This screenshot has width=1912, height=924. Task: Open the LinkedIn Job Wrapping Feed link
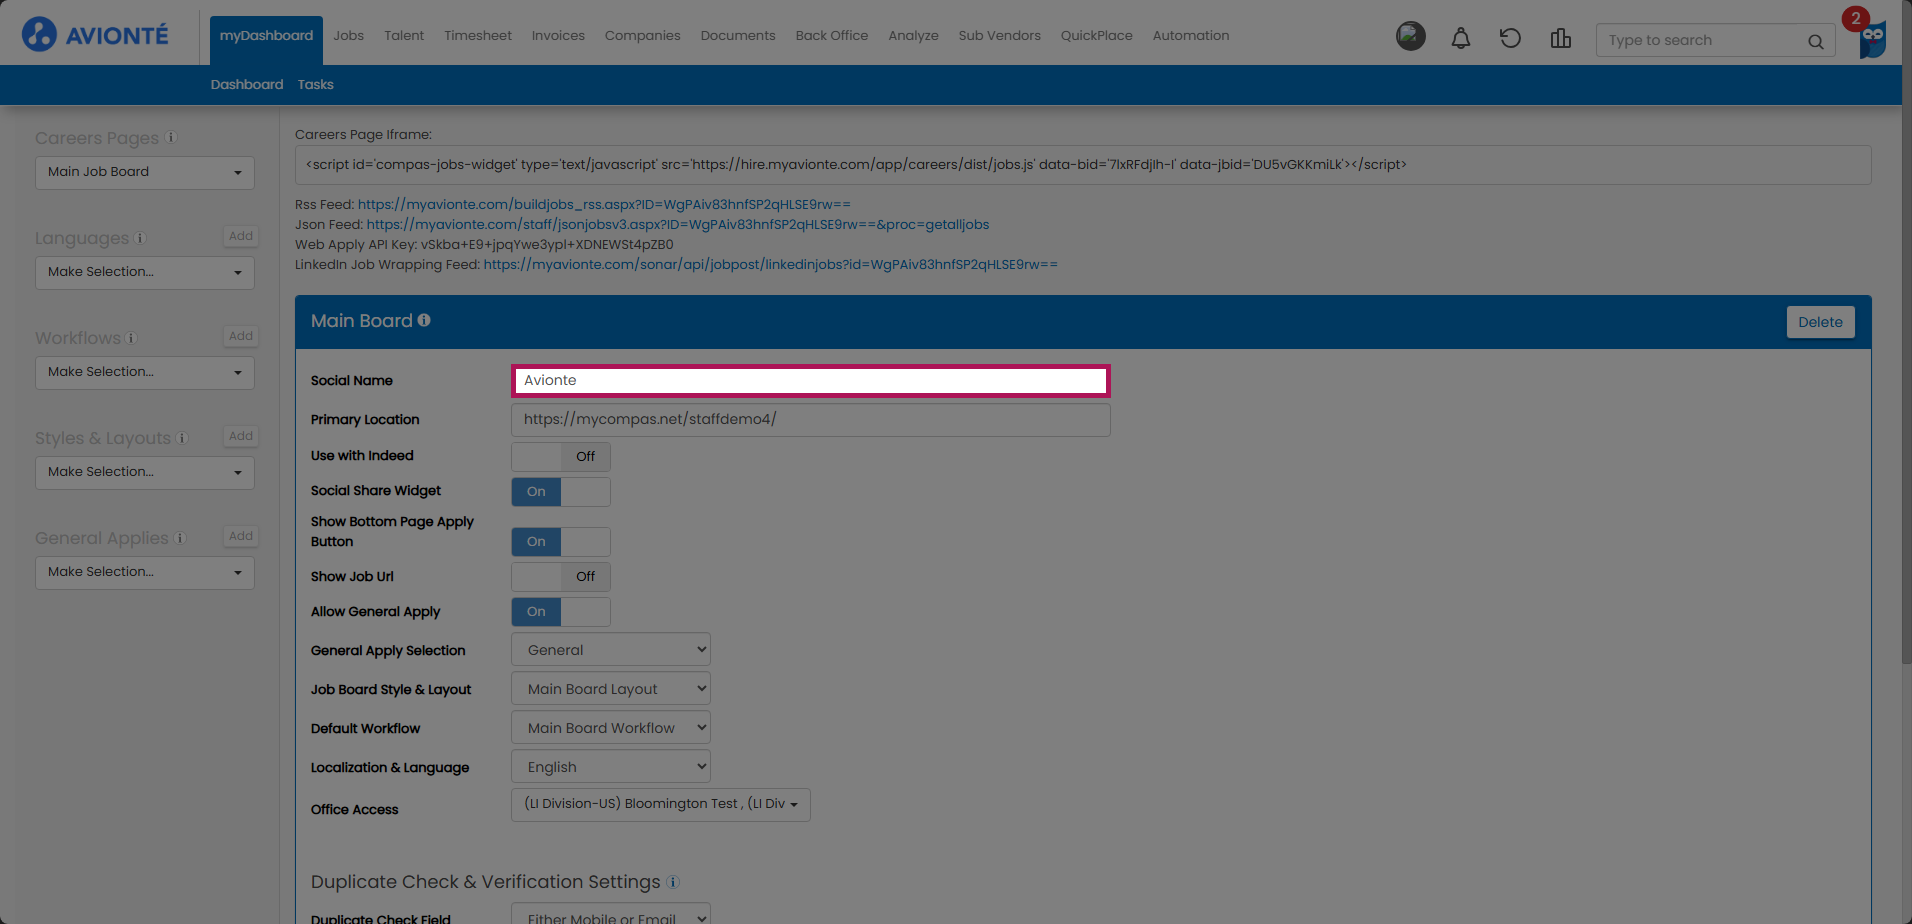tap(770, 264)
